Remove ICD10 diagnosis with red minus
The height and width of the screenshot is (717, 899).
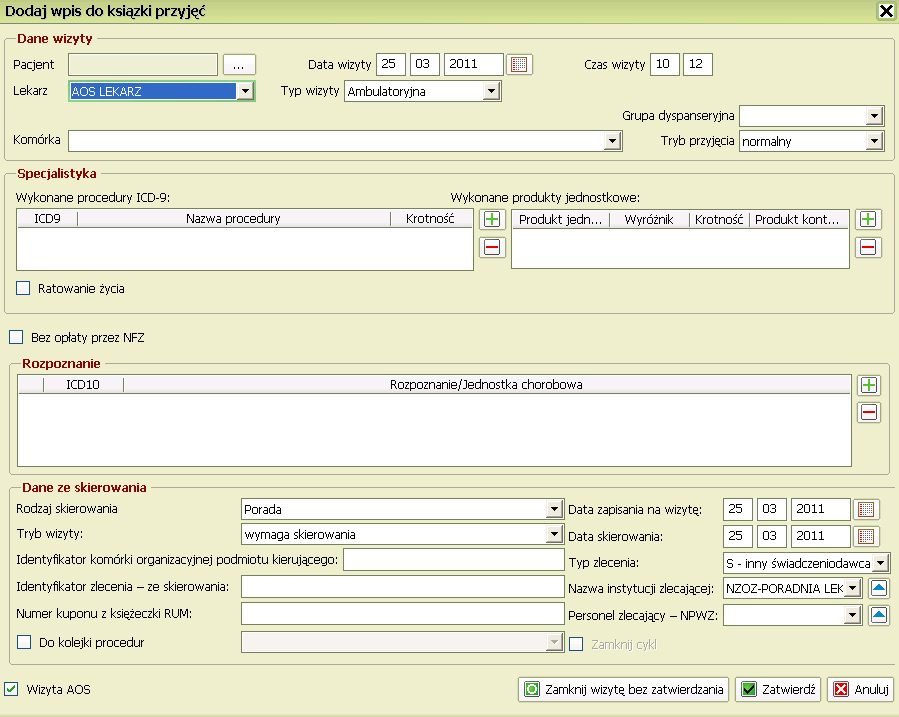[869, 412]
